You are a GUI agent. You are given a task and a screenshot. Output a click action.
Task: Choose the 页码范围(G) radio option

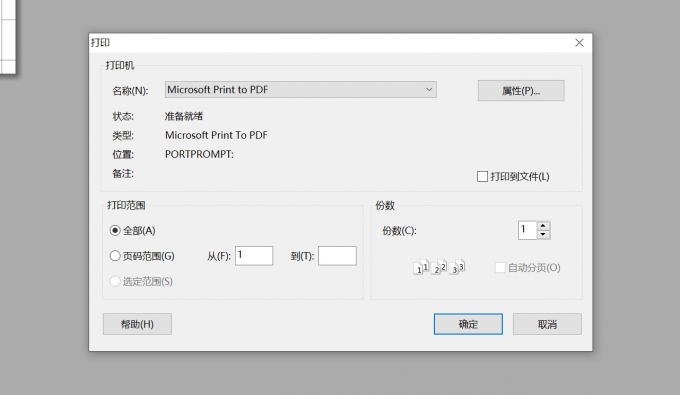[x=115, y=256]
